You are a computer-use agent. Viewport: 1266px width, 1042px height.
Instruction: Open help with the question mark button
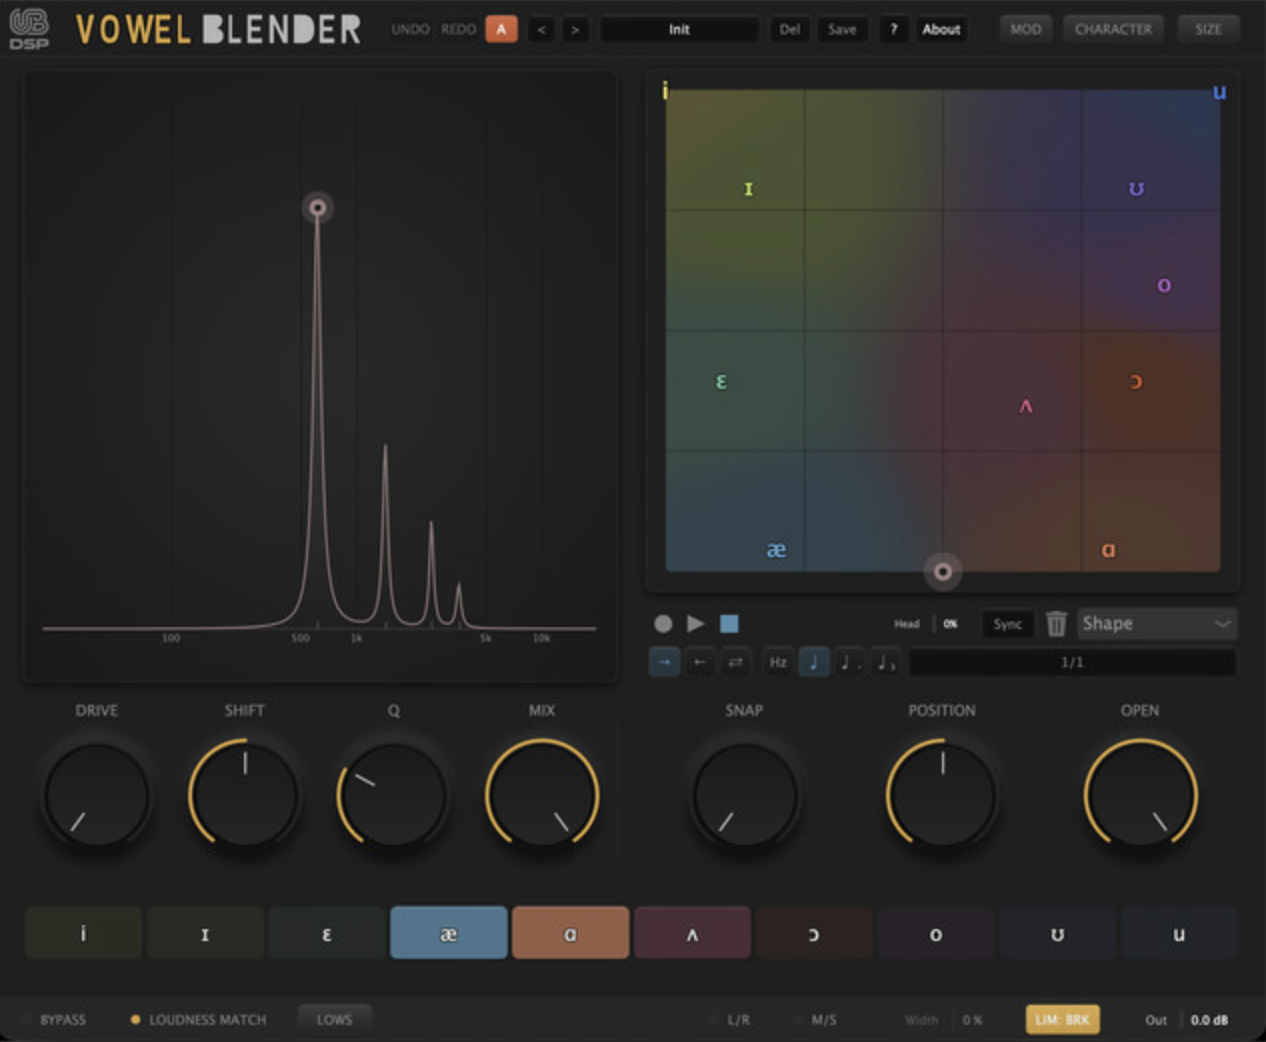click(x=894, y=29)
